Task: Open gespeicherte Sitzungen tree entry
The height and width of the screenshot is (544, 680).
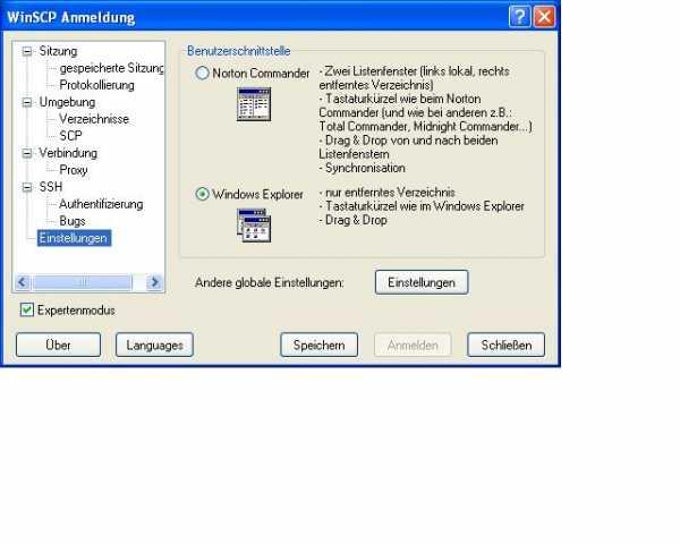Action: coord(111,68)
